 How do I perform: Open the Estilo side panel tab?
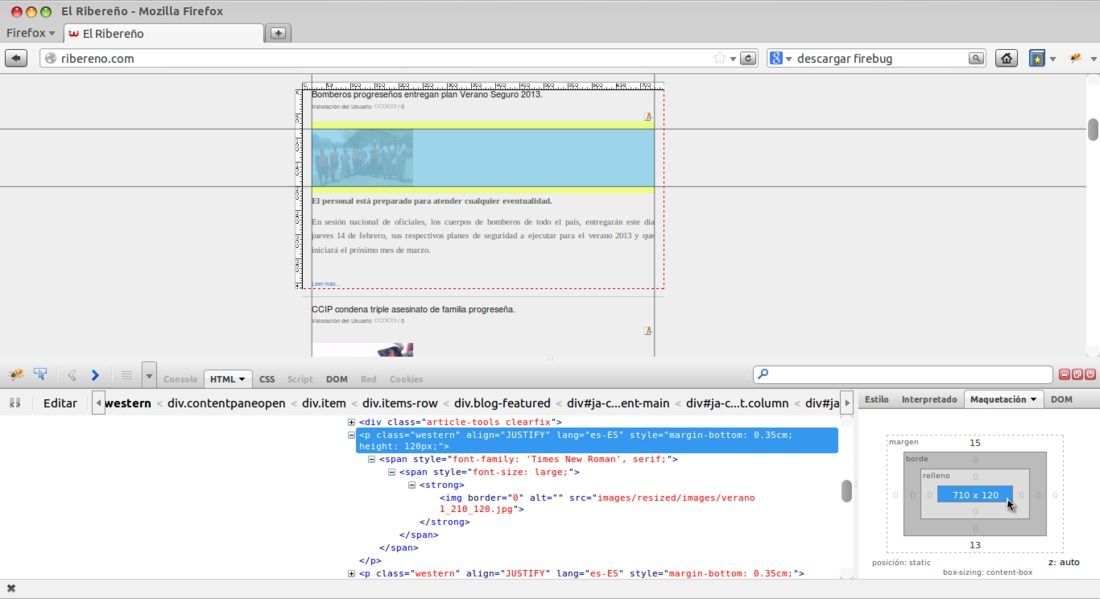click(876, 399)
